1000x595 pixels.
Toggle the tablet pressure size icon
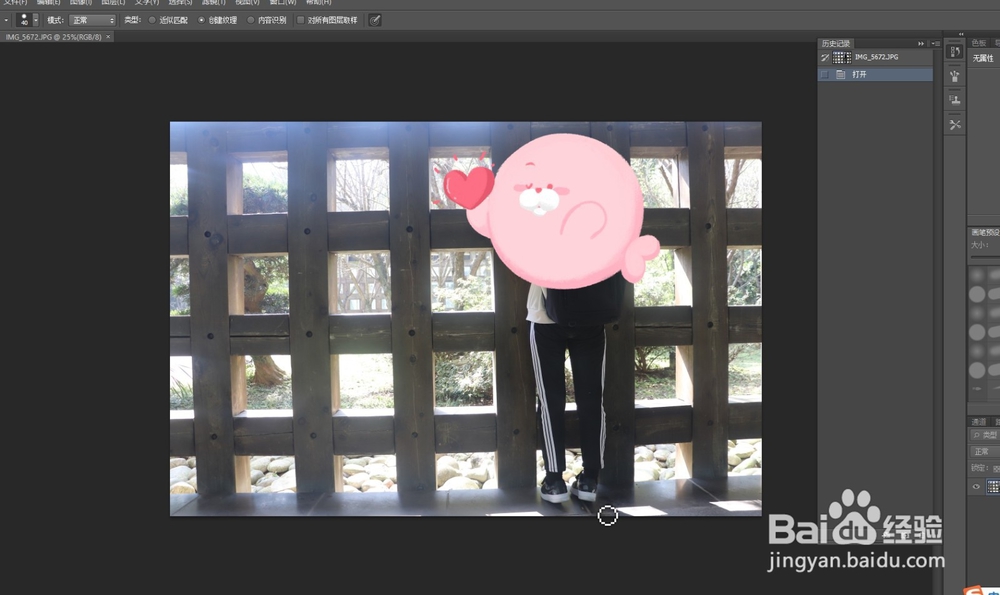pyautogui.click(x=375, y=20)
